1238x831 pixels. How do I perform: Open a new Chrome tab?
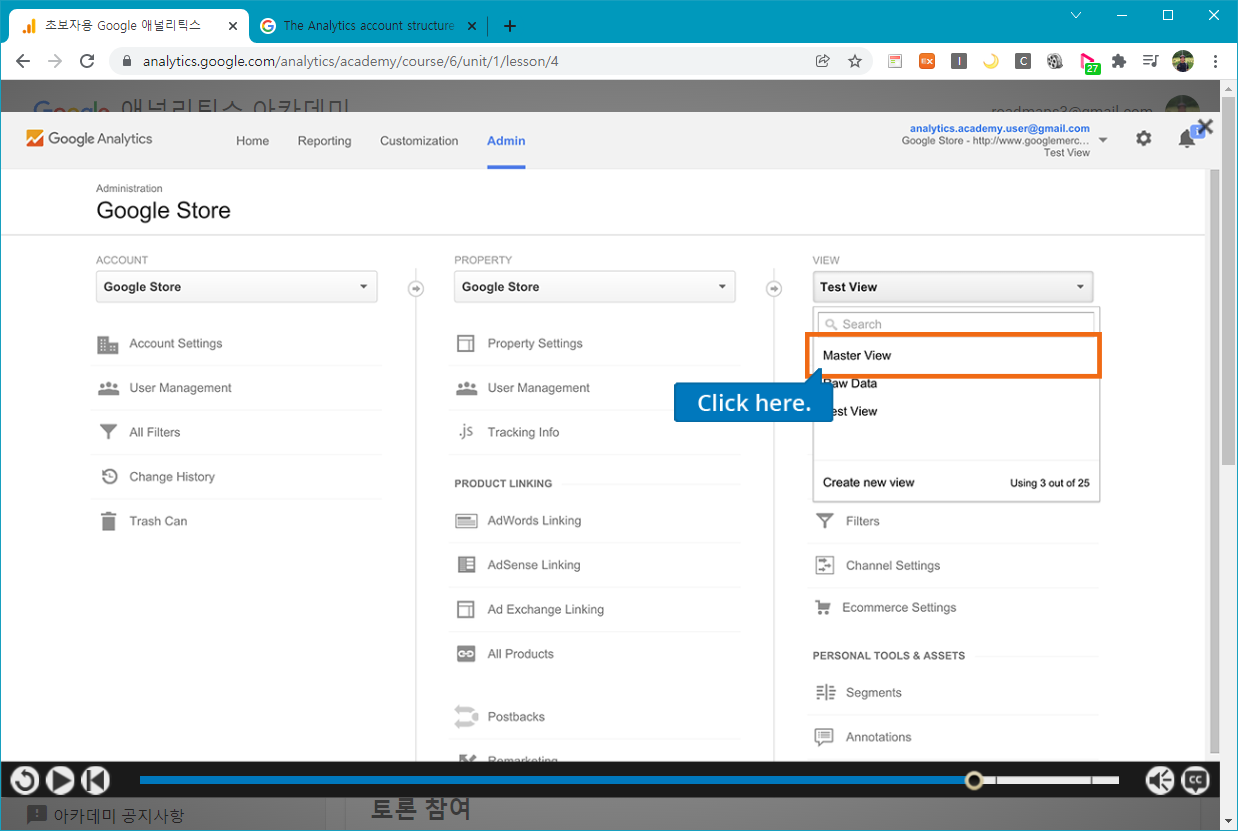(510, 26)
